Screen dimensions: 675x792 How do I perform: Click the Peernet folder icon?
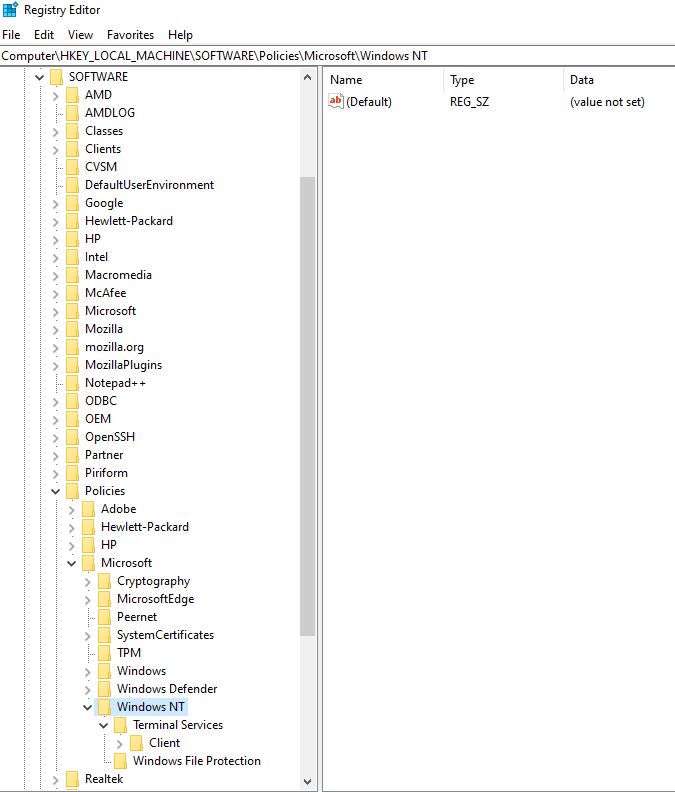(x=105, y=617)
